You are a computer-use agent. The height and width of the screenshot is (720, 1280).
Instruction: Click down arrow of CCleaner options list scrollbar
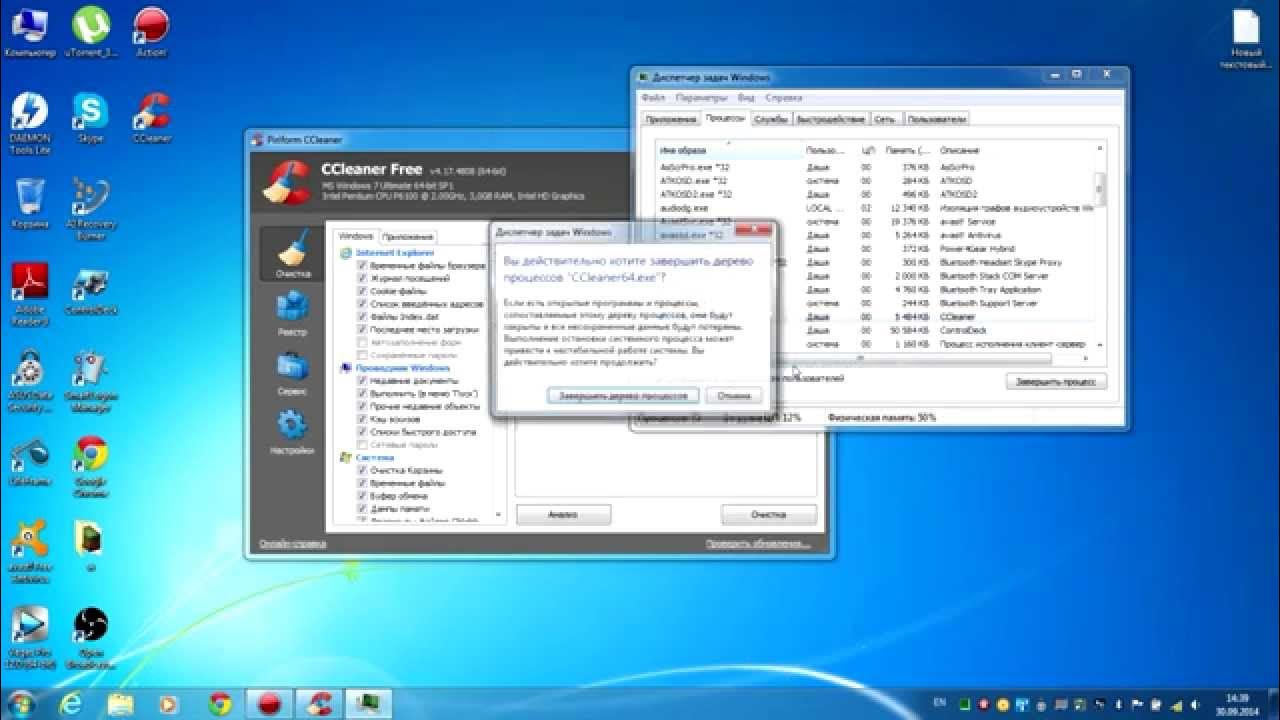point(497,516)
